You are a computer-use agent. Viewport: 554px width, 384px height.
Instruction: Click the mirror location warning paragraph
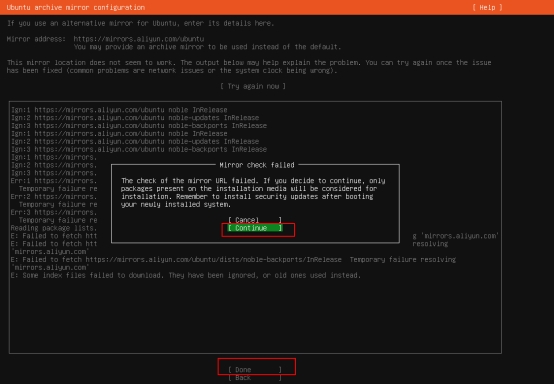tap(249, 66)
